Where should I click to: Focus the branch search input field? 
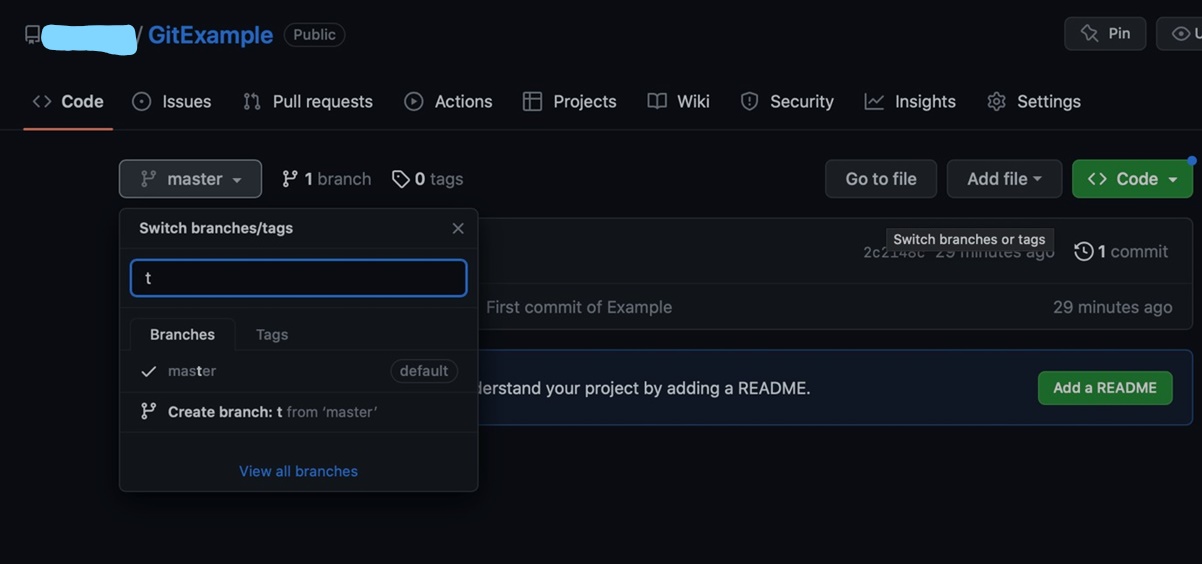[298, 278]
